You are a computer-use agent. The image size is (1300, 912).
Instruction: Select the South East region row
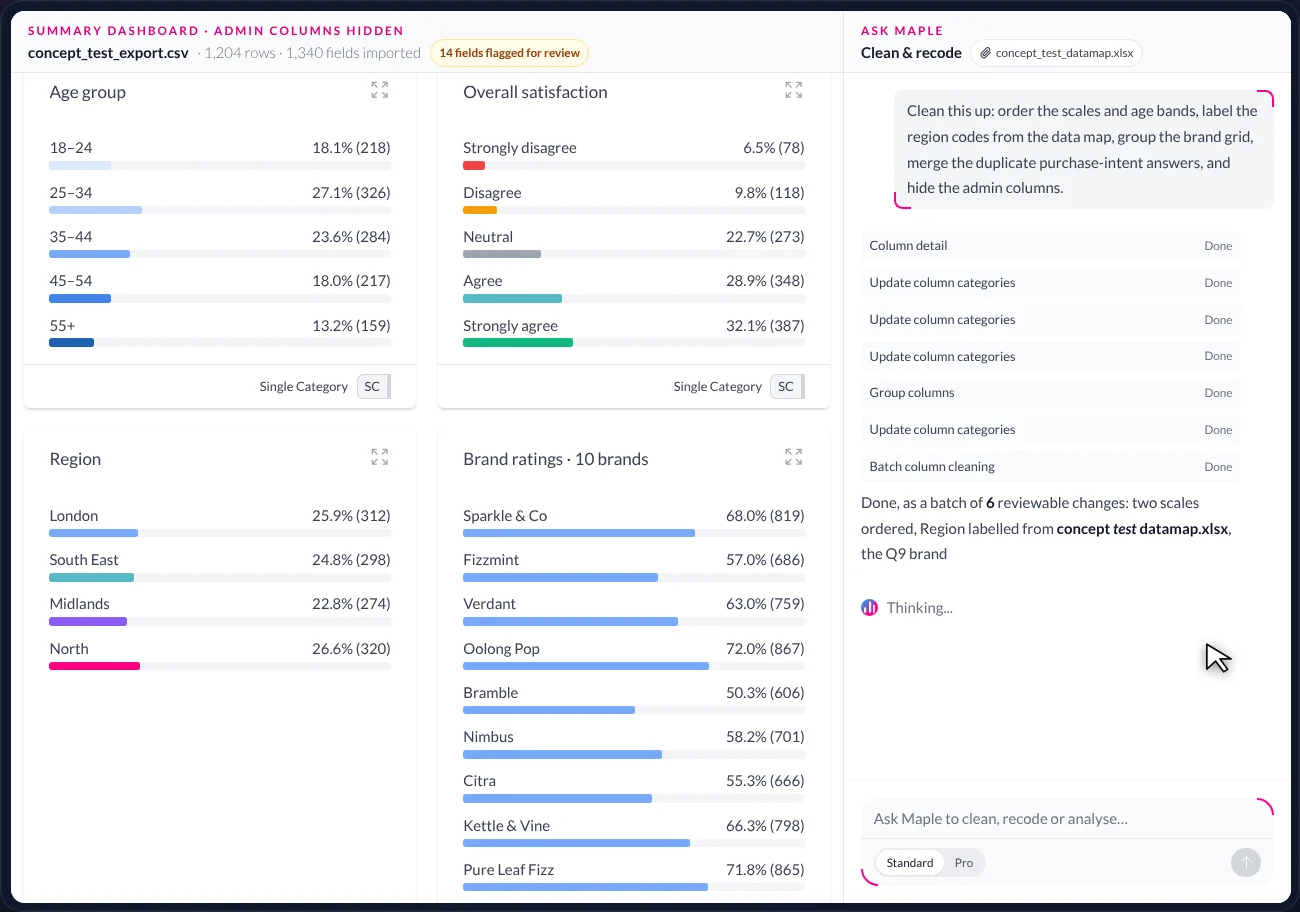pyautogui.click(x=220, y=567)
